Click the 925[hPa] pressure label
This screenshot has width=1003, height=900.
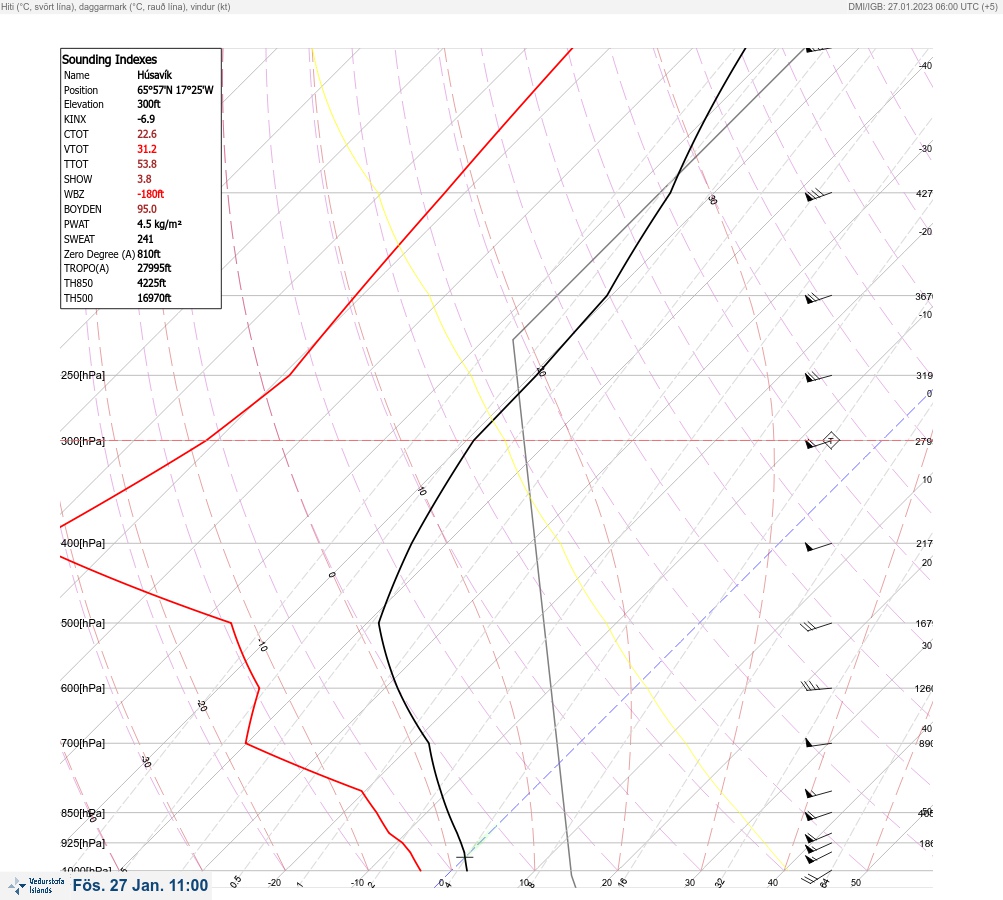(x=83, y=843)
